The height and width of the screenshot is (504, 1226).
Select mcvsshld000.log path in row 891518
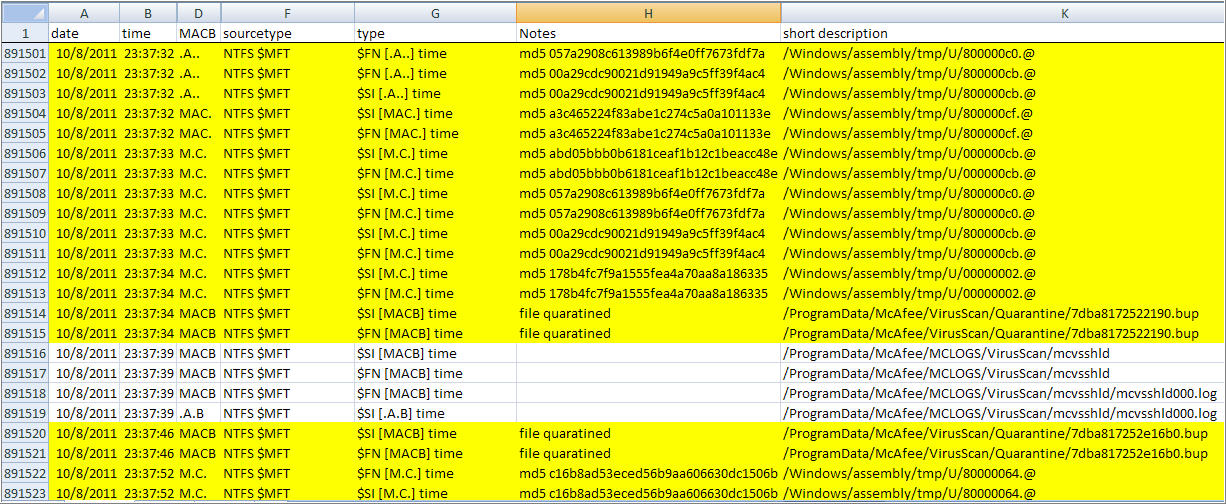(x=1001, y=393)
